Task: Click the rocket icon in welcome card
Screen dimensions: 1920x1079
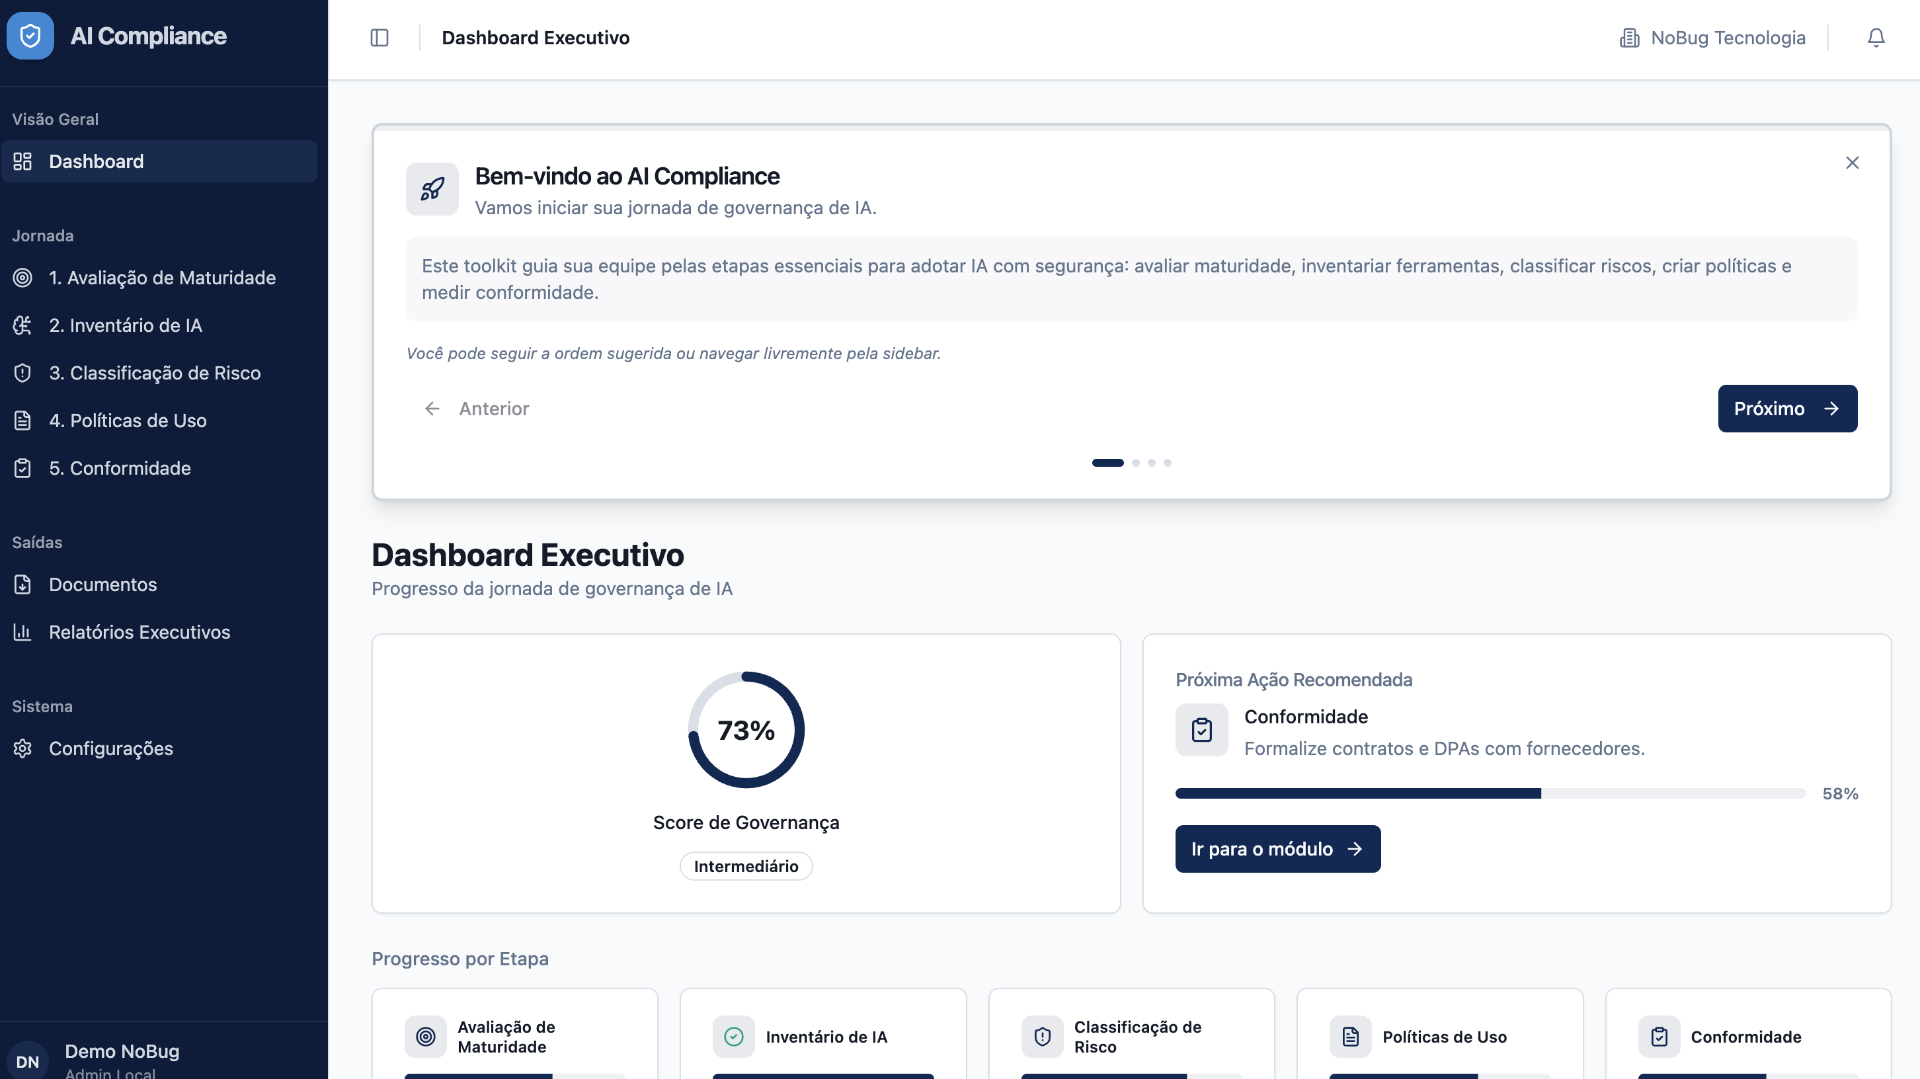Action: point(432,189)
